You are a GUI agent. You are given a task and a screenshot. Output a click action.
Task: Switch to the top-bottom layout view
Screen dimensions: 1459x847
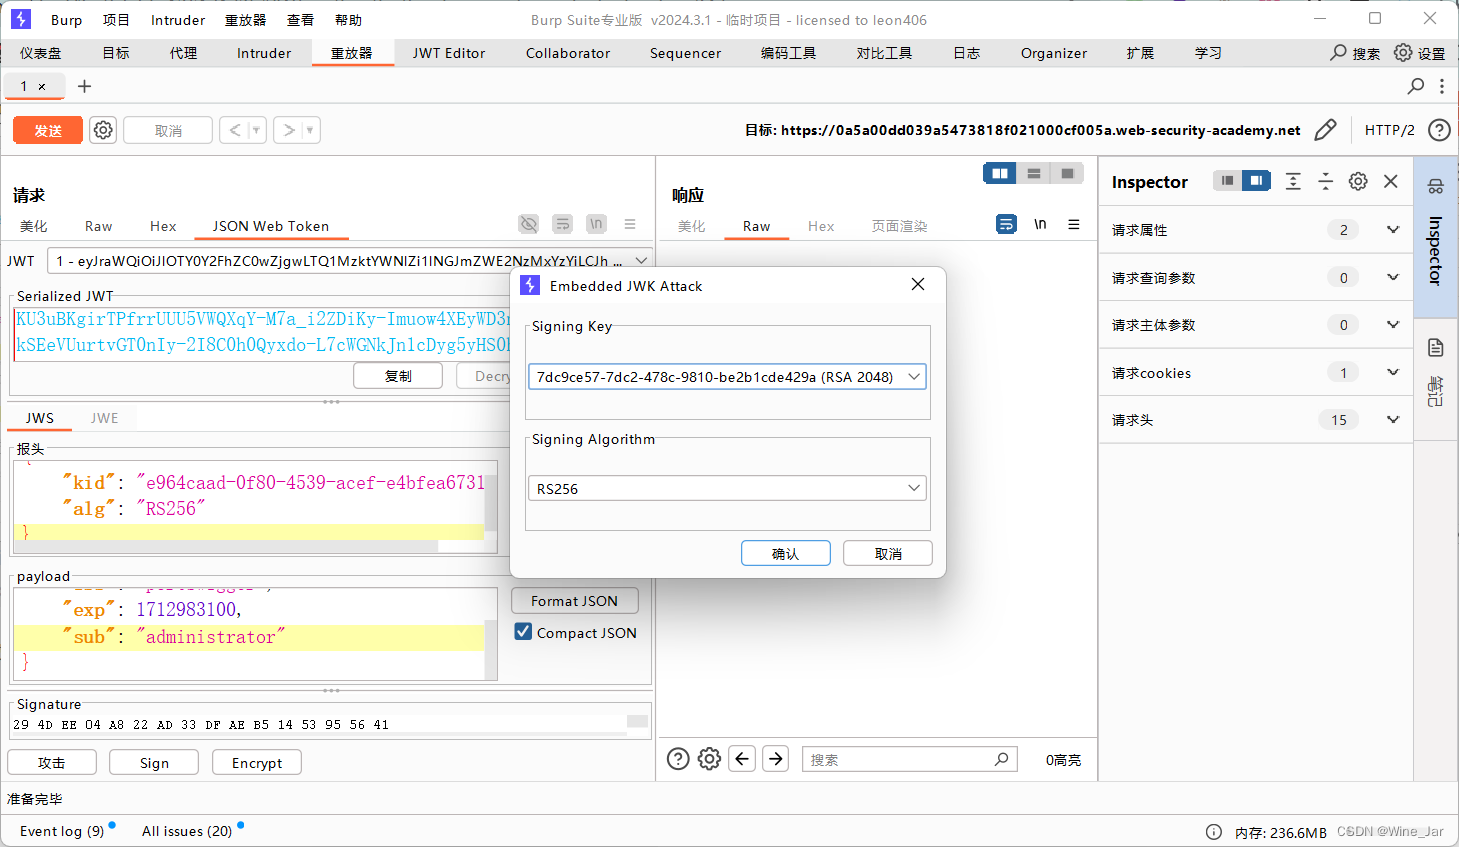click(1034, 173)
